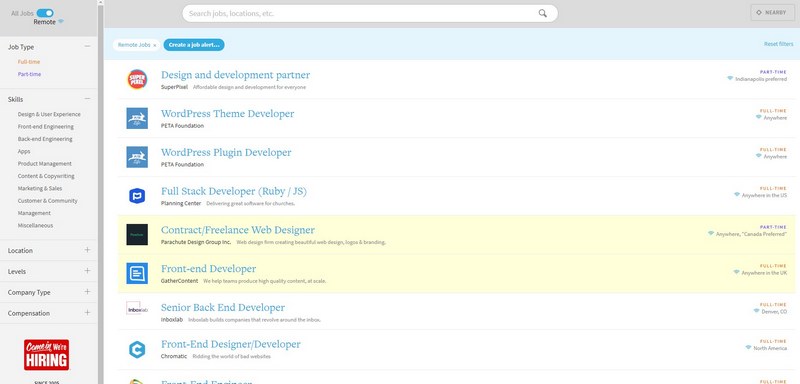Click GatherContent company name
This screenshot has height=384, width=800.
point(180,281)
